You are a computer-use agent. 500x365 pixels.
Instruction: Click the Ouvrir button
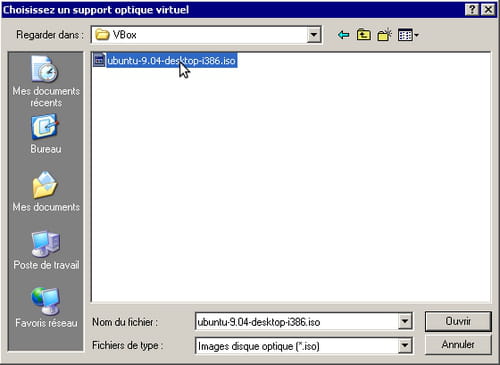coord(458,321)
